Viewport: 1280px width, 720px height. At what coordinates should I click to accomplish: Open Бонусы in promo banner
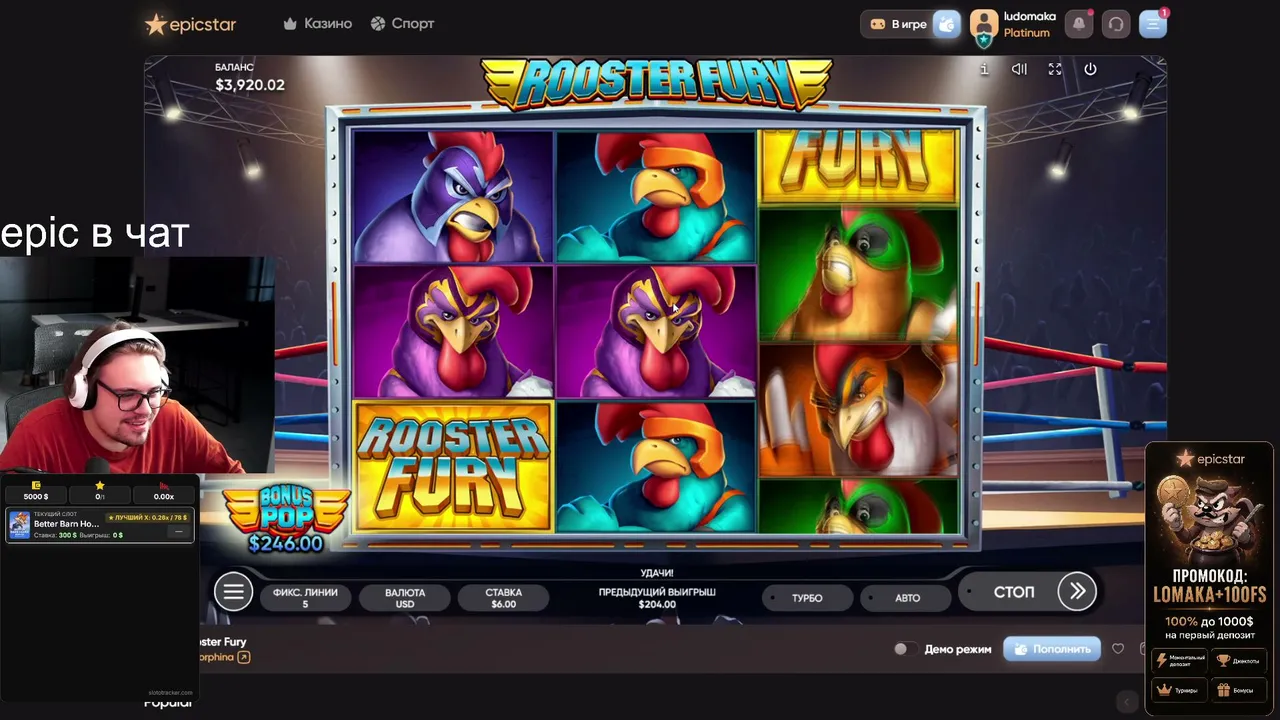[1238, 690]
